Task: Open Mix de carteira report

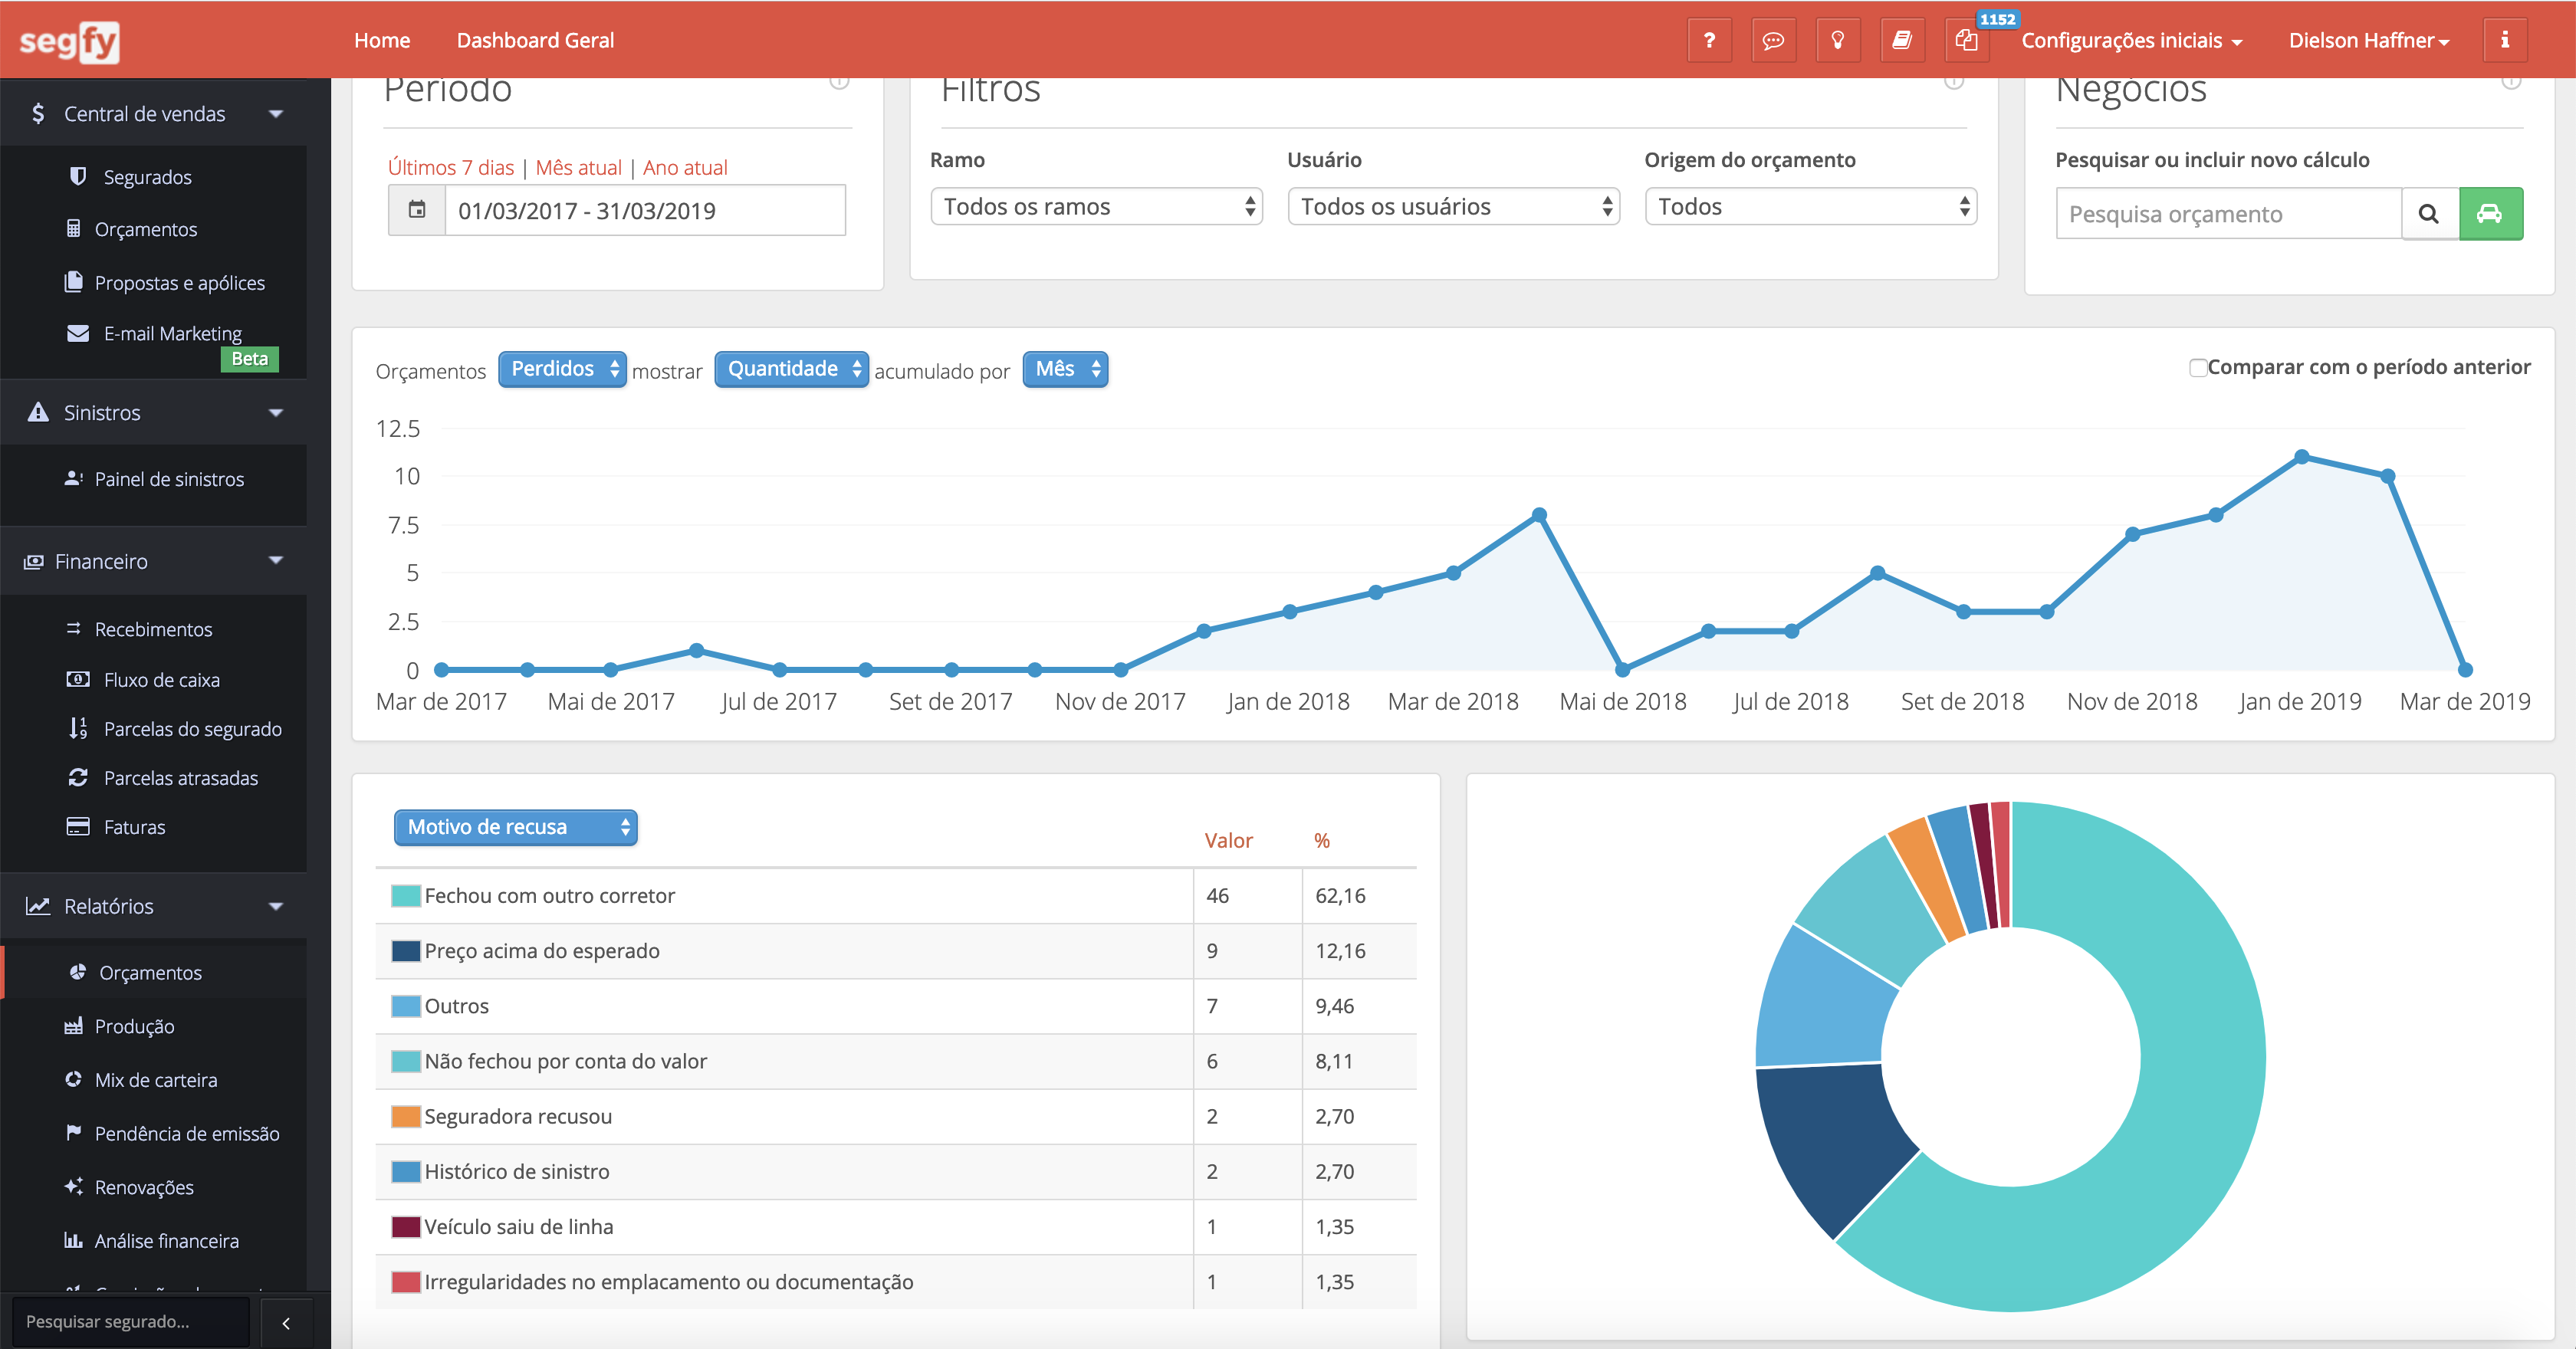Action: (156, 1080)
